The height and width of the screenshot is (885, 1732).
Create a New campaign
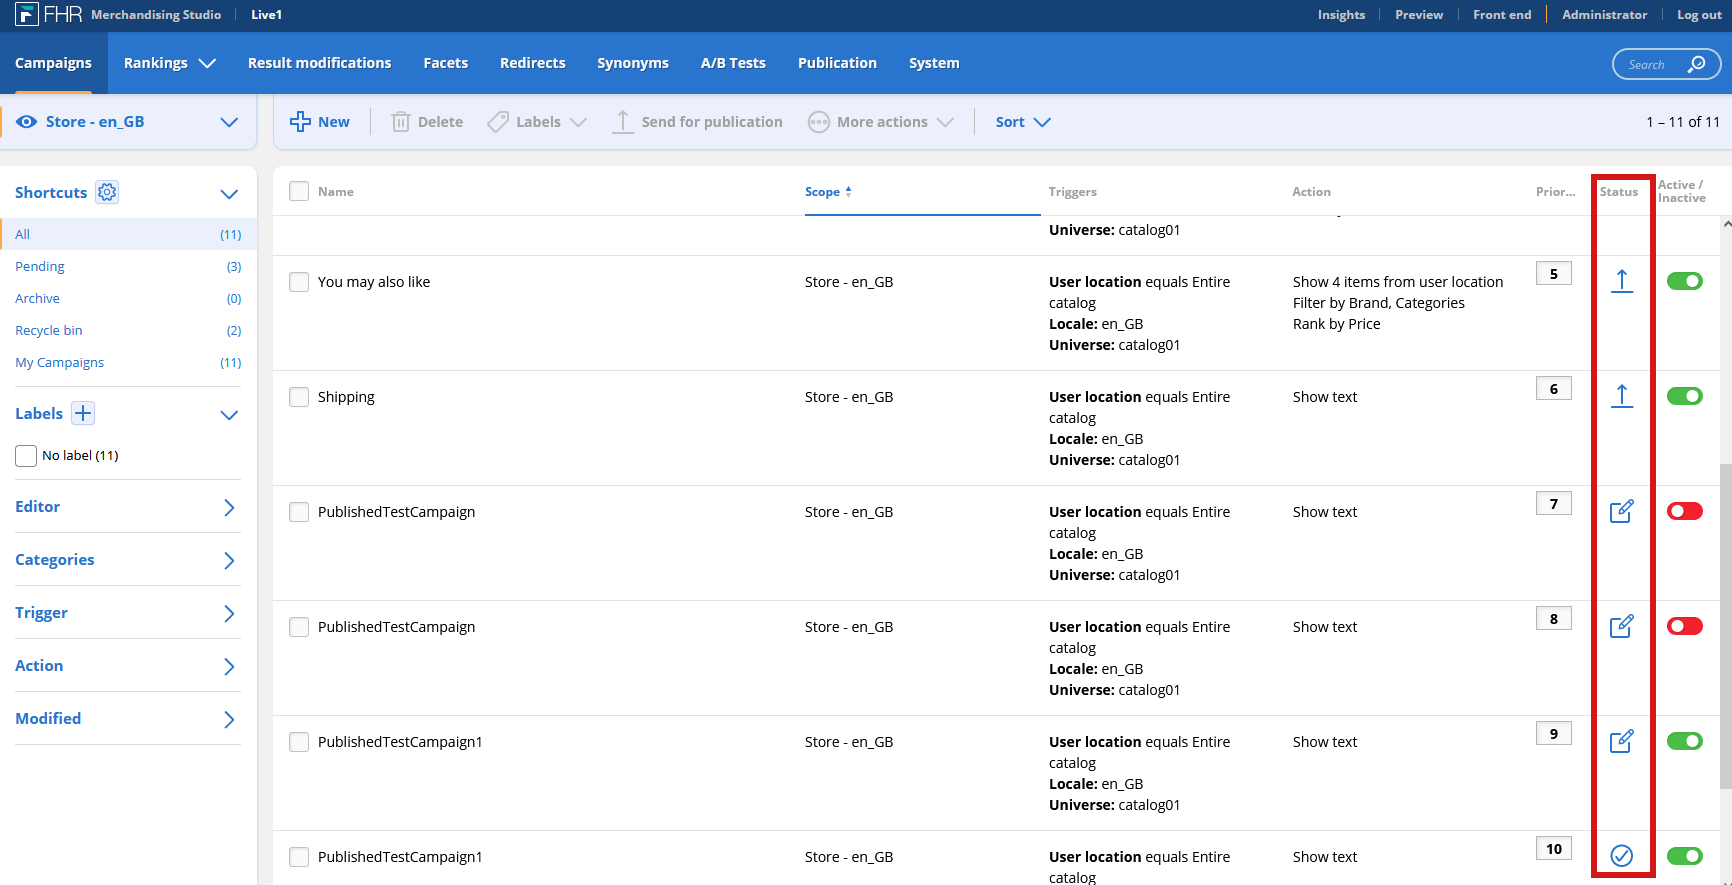[x=320, y=122]
